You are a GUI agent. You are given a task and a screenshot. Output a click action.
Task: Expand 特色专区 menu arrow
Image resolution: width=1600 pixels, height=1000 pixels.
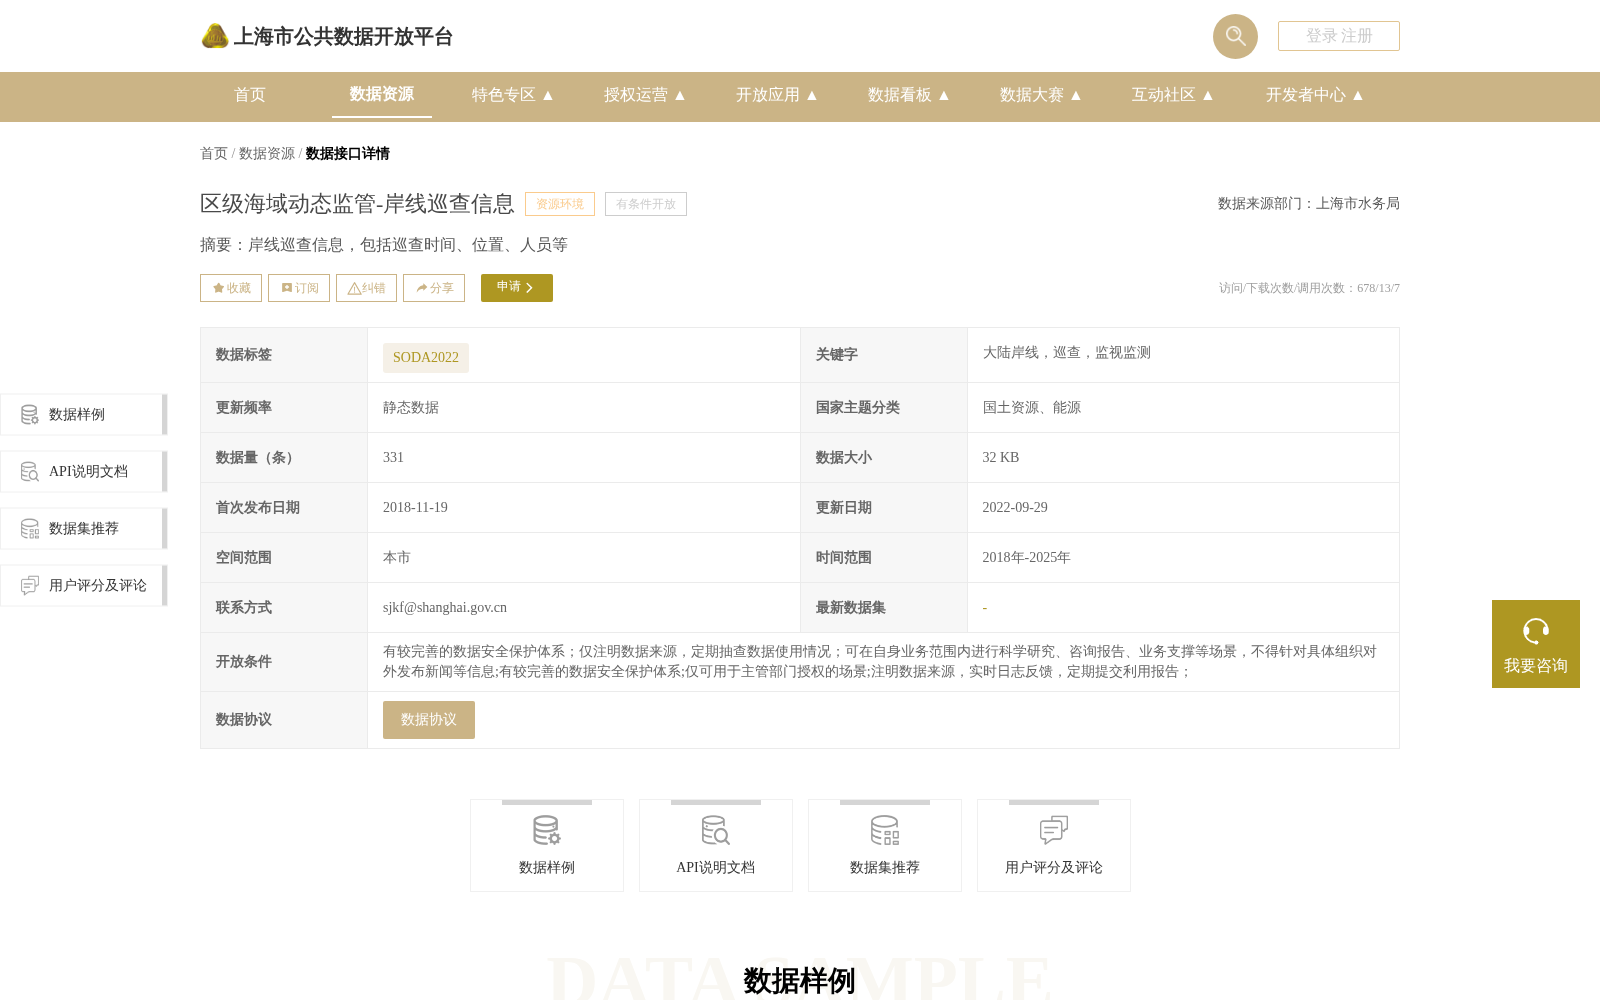pyautogui.click(x=548, y=95)
